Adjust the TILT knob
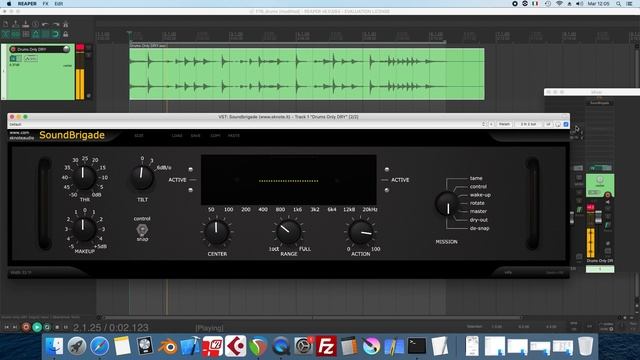 (142, 178)
